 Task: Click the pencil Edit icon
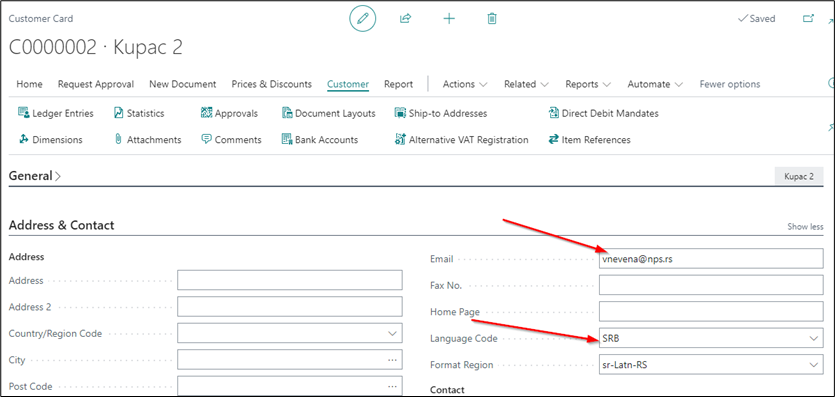pos(363,19)
